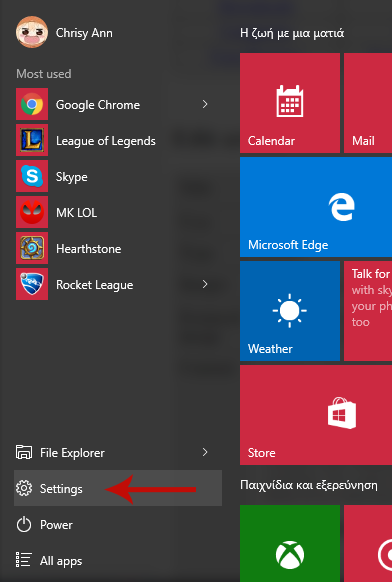
Task: Click the All apps list icon
Action: click(24, 560)
